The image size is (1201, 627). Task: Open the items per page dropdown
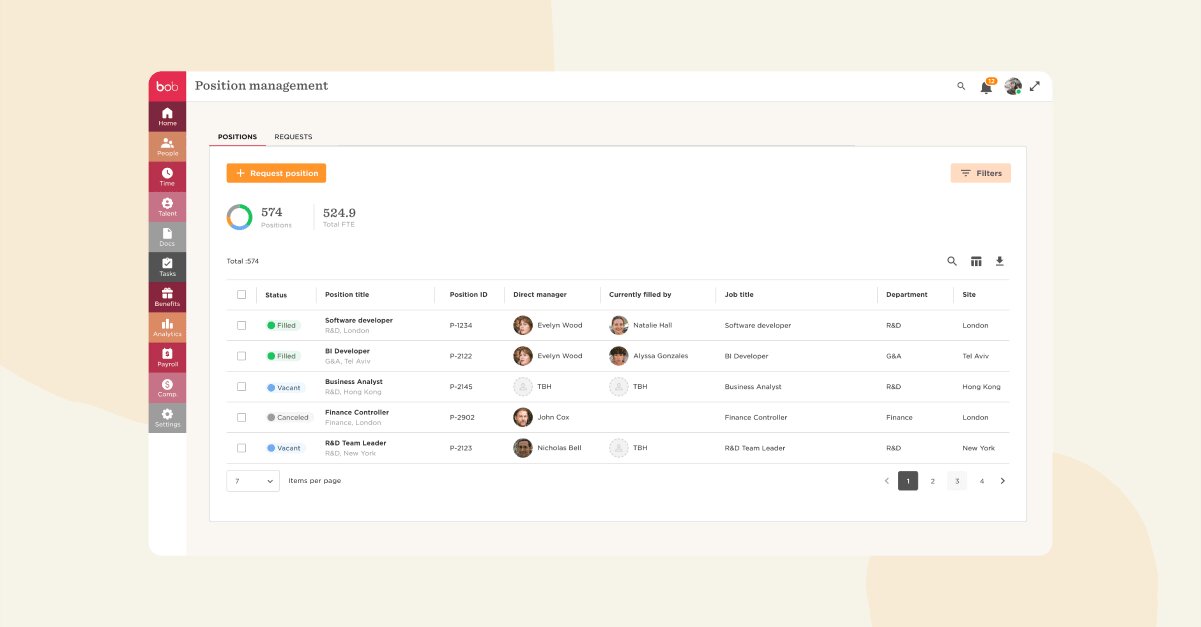(x=253, y=481)
